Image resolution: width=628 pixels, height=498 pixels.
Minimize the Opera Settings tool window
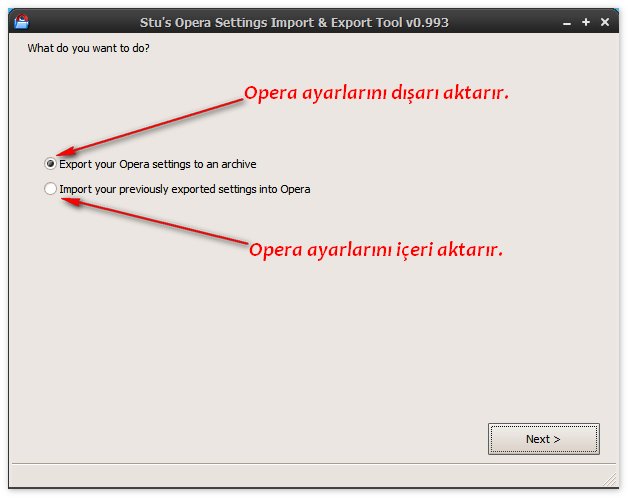coord(566,23)
